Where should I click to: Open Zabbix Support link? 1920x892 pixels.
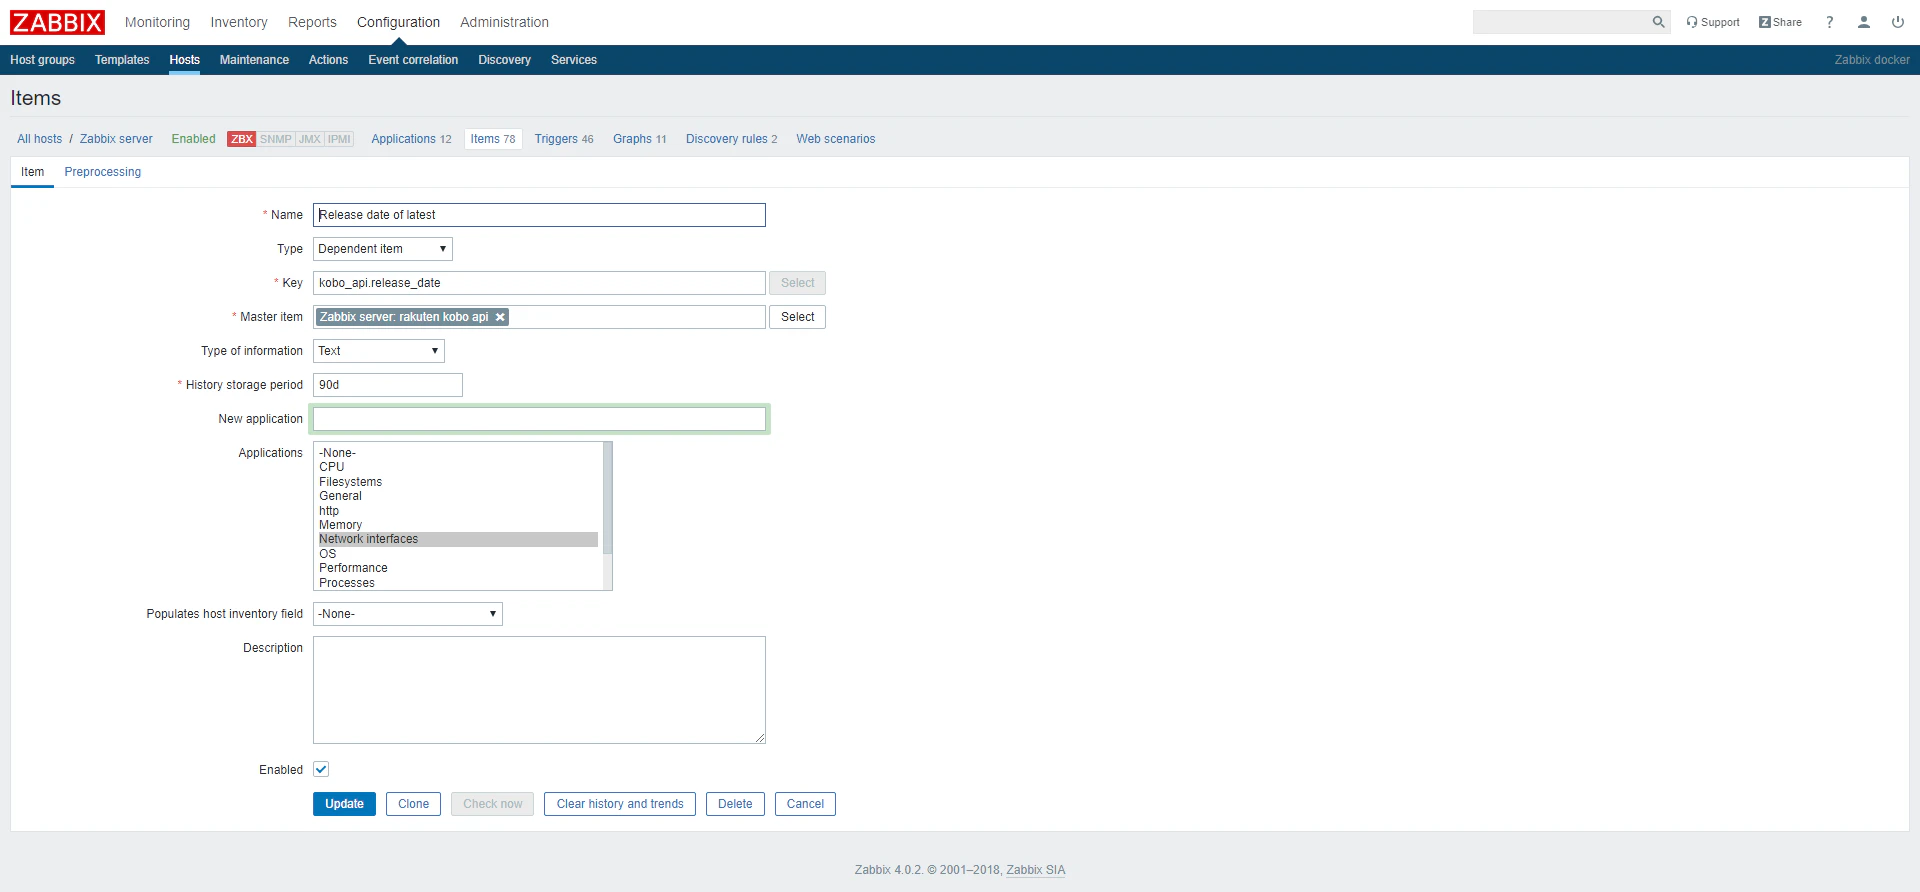pos(1713,22)
